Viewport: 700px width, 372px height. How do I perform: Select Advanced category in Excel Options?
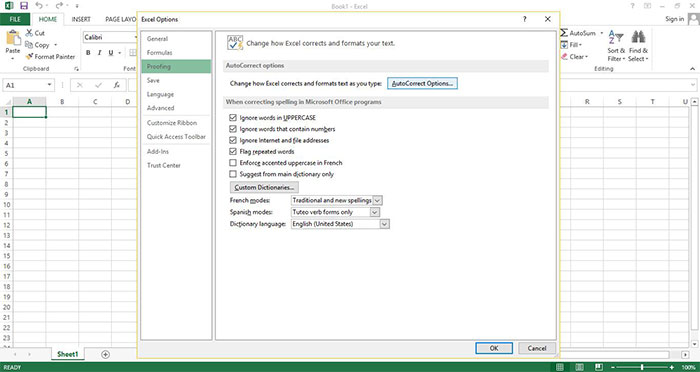160,108
